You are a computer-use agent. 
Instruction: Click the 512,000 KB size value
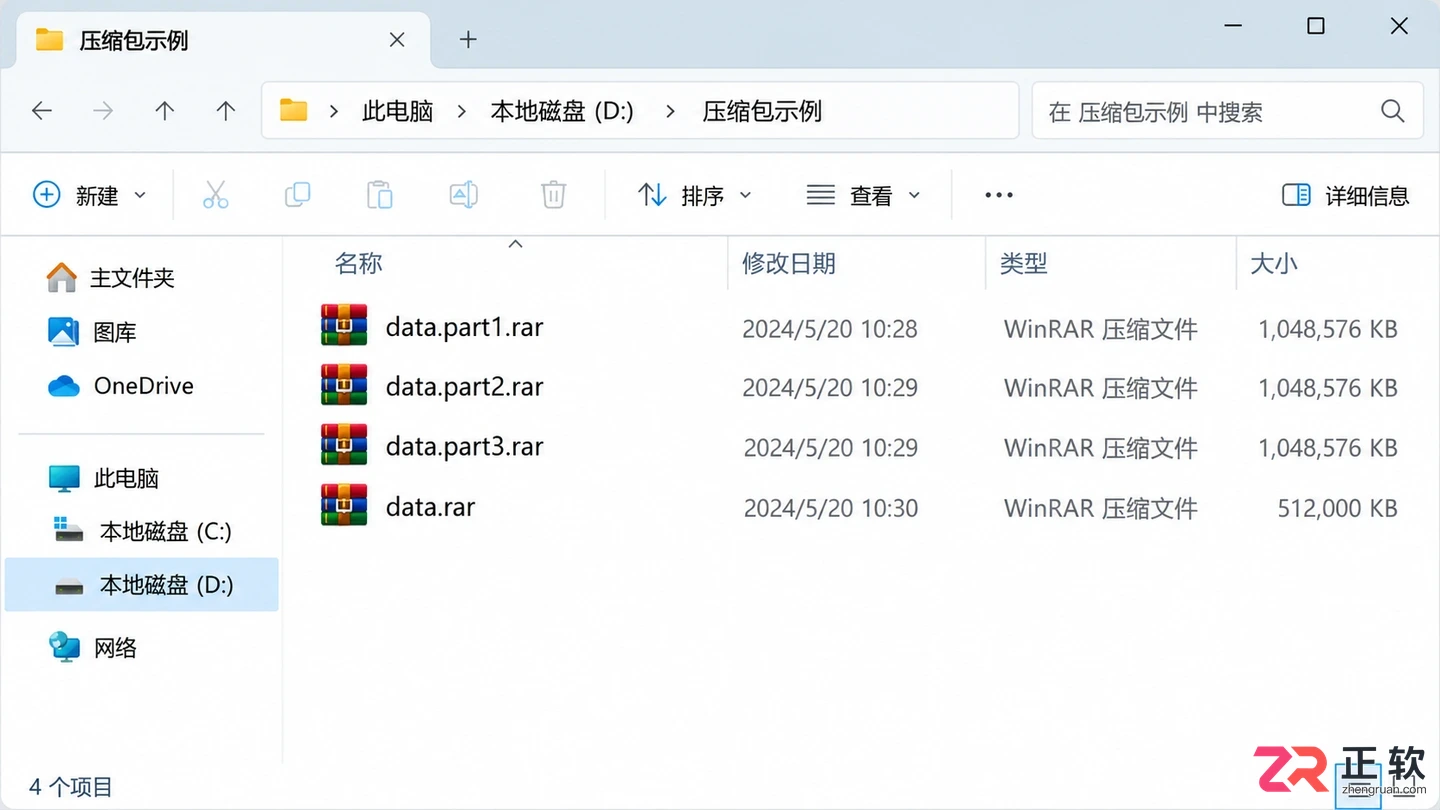pyautogui.click(x=1337, y=508)
